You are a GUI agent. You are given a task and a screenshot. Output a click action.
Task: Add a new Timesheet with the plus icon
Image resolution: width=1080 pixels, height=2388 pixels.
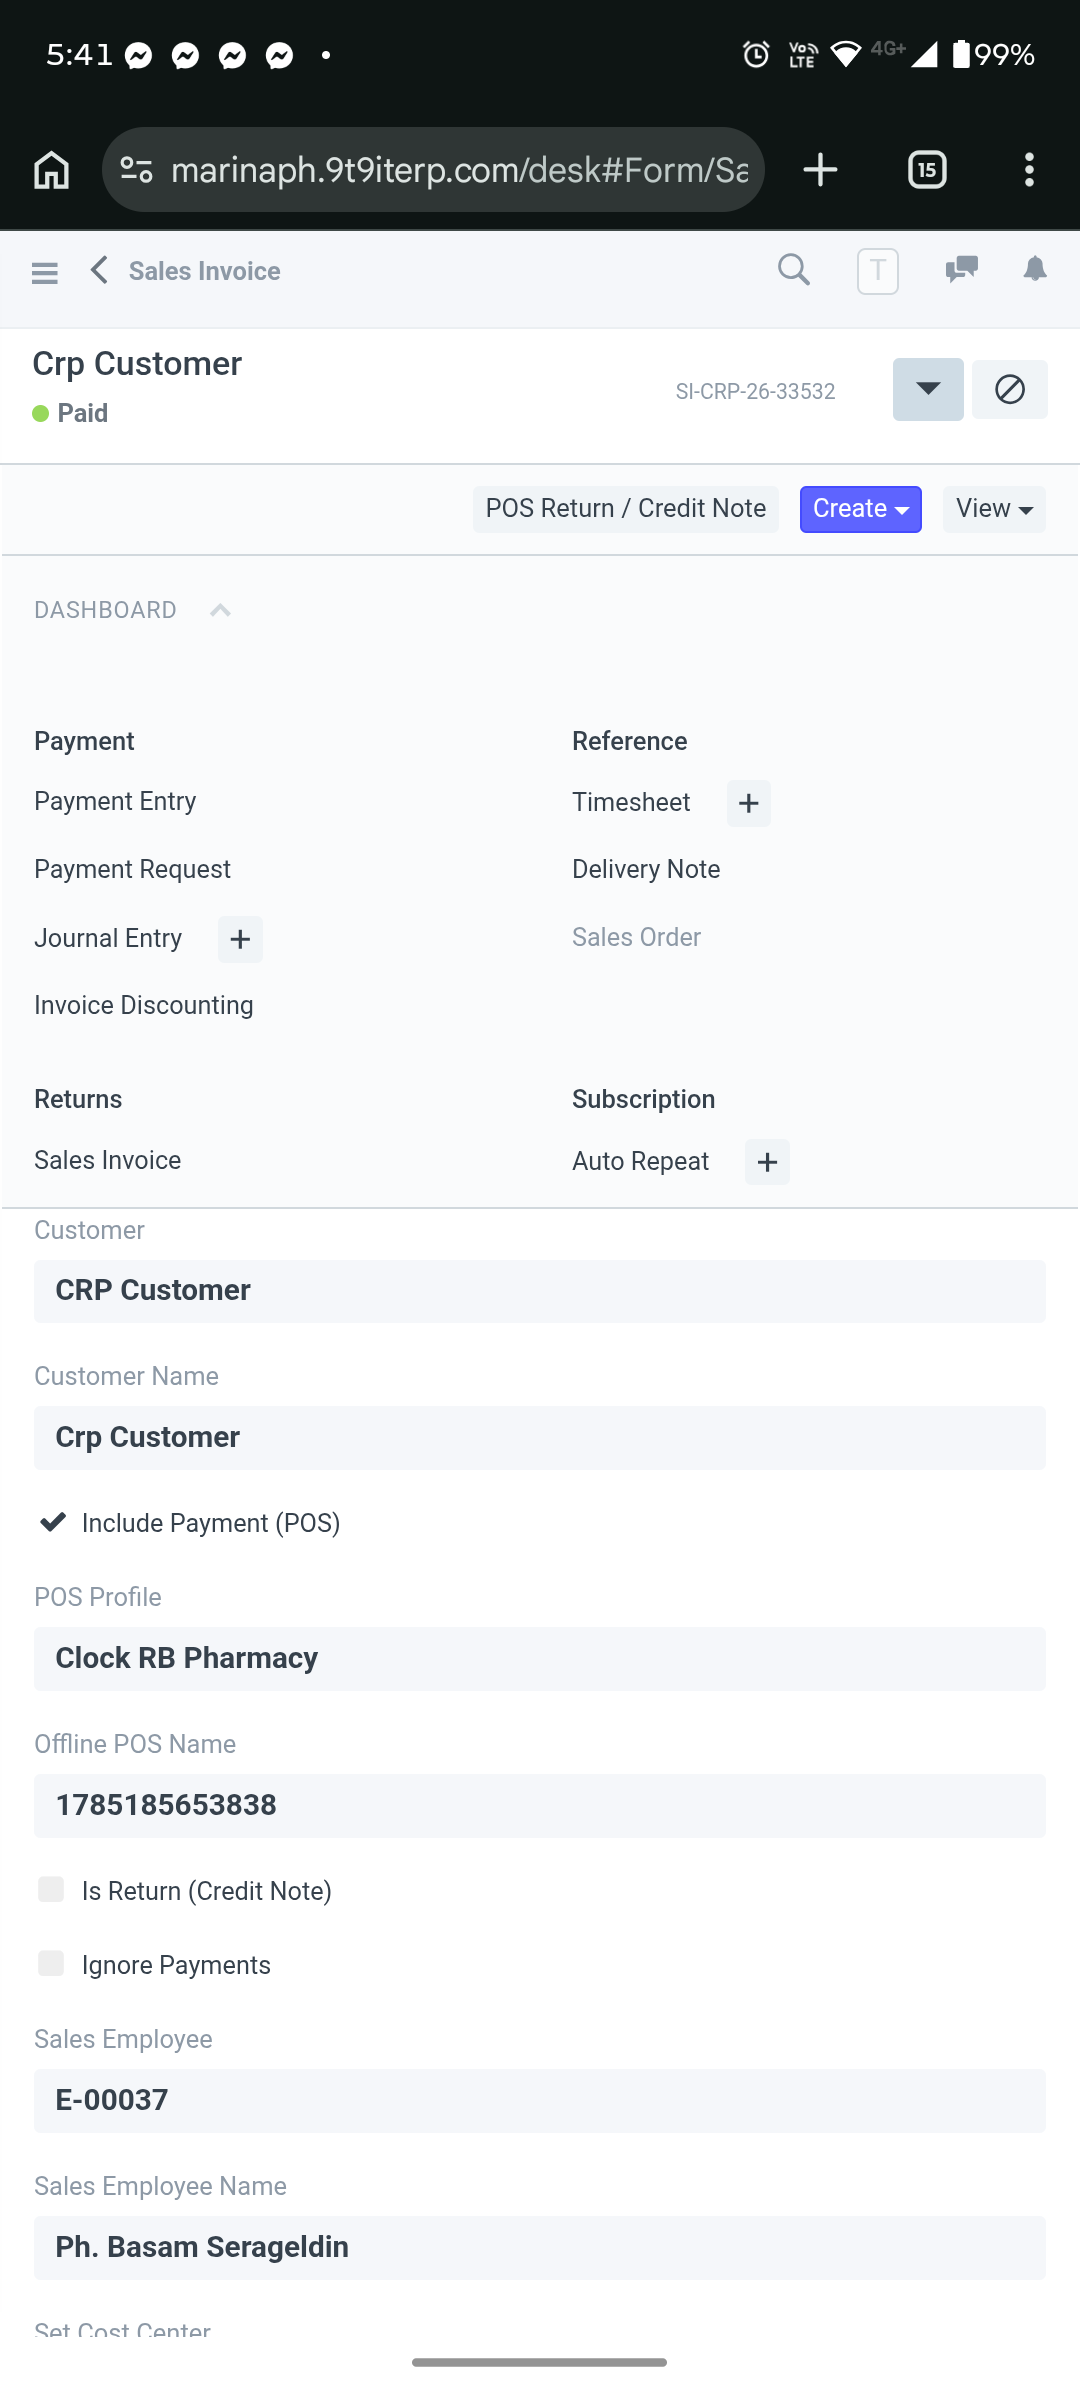(x=749, y=803)
